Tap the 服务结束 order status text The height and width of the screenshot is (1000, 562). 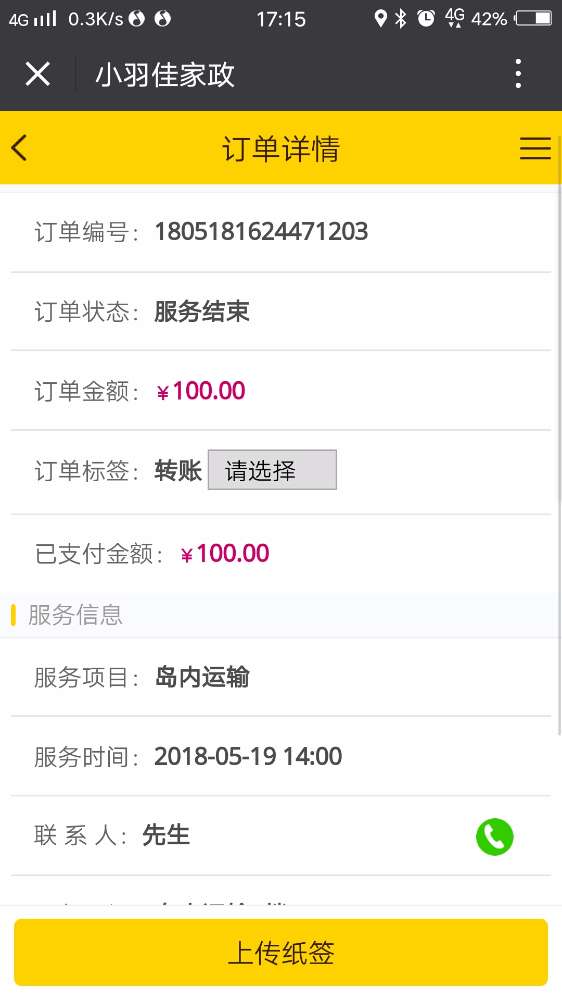pos(202,312)
